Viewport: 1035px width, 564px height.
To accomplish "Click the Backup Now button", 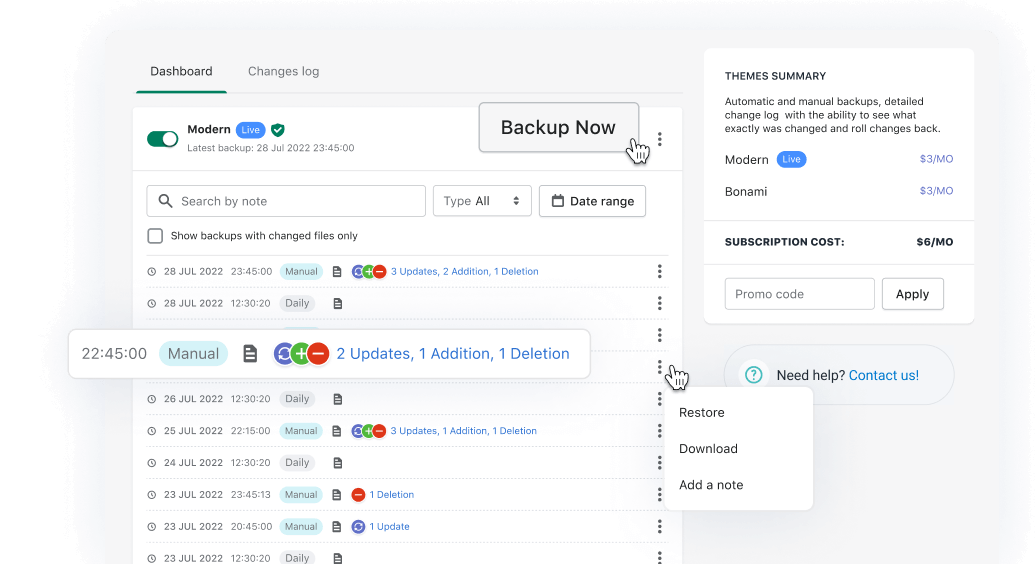I will pyautogui.click(x=558, y=127).
